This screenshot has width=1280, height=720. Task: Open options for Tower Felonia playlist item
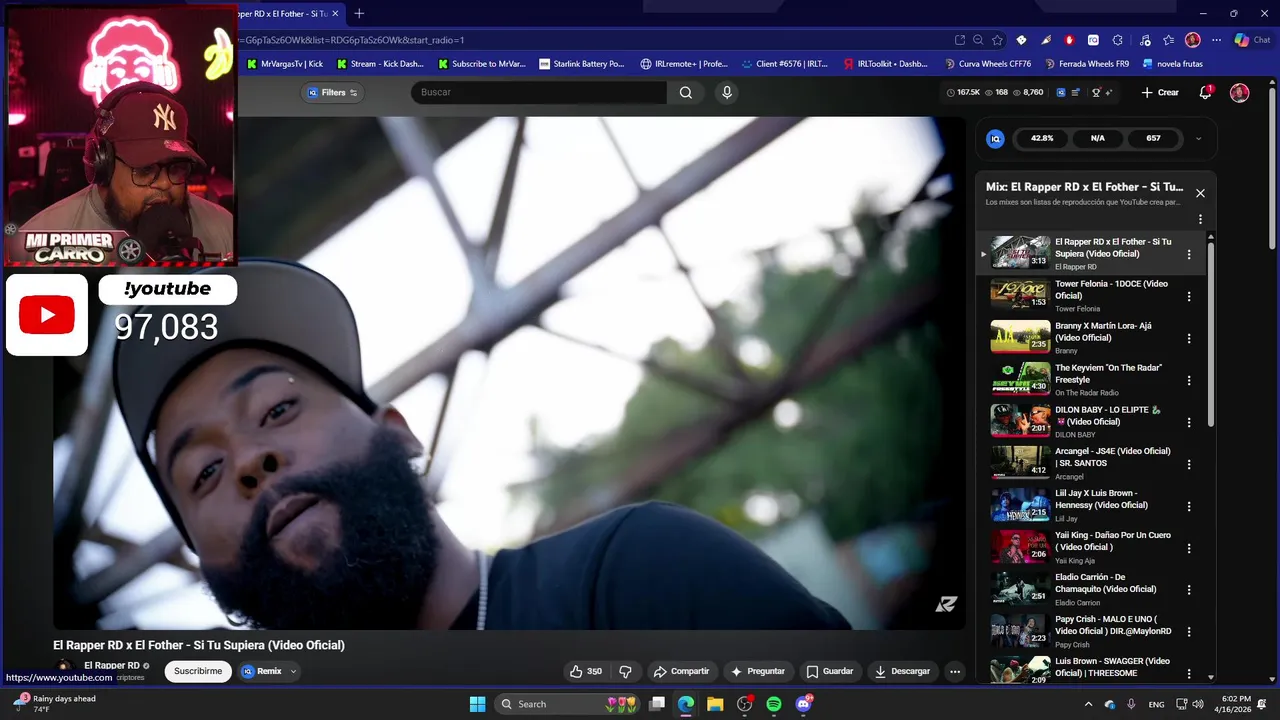click(1189, 296)
